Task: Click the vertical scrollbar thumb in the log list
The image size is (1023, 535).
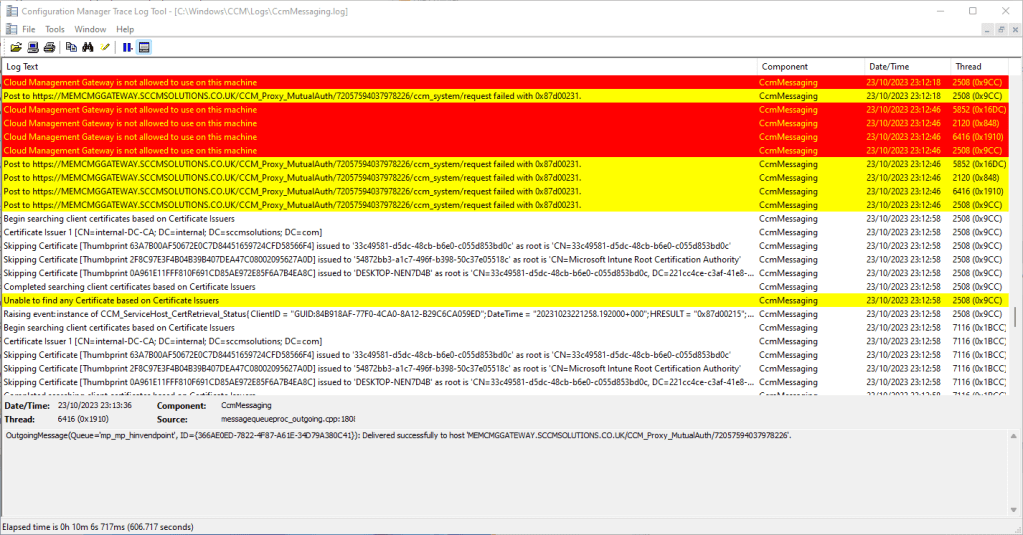Action: (x=1016, y=316)
